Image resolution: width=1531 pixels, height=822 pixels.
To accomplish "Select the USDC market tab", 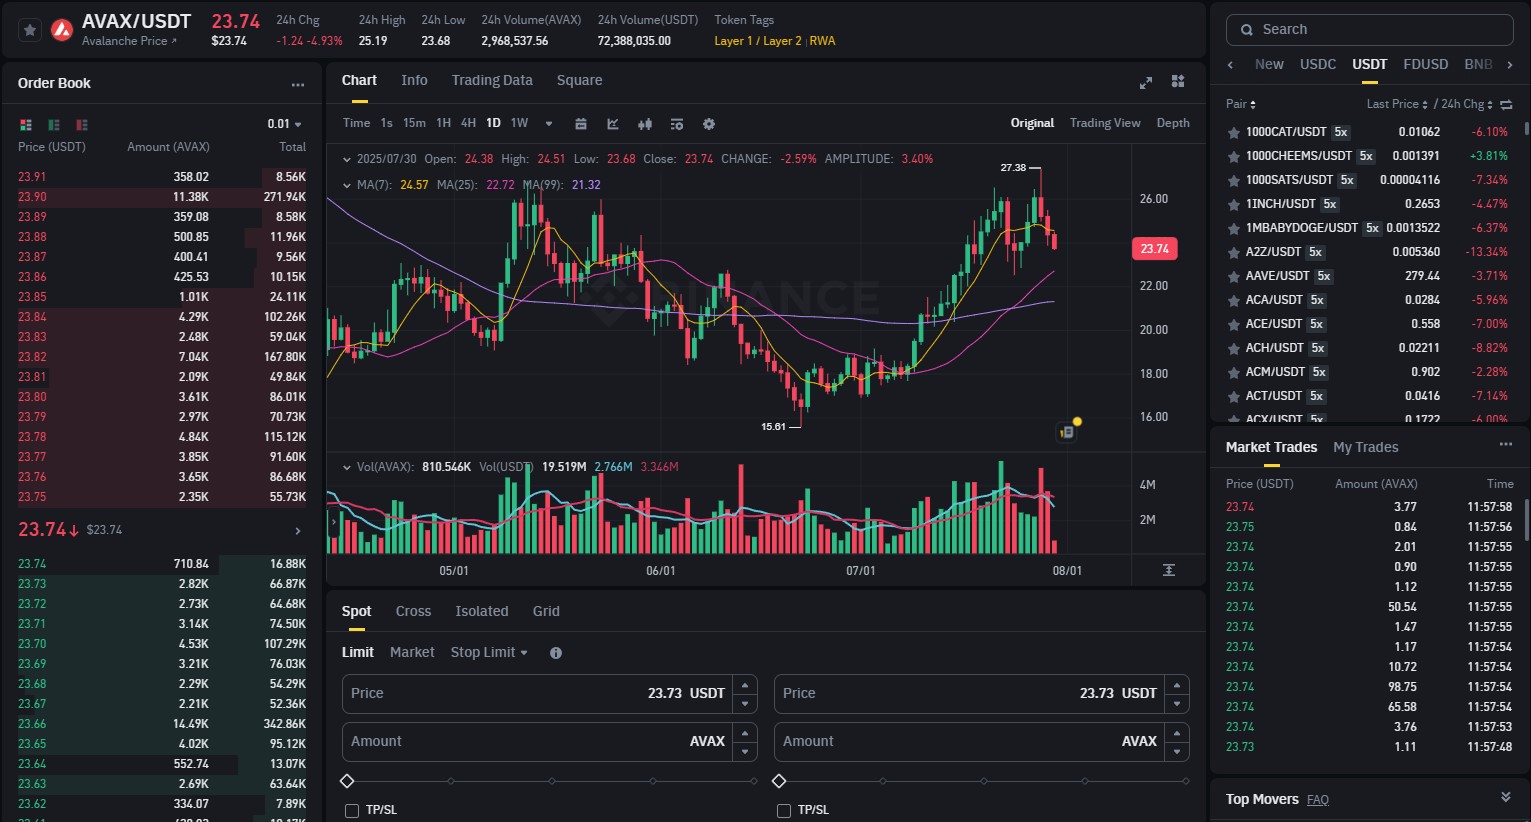I will [x=1318, y=64].
